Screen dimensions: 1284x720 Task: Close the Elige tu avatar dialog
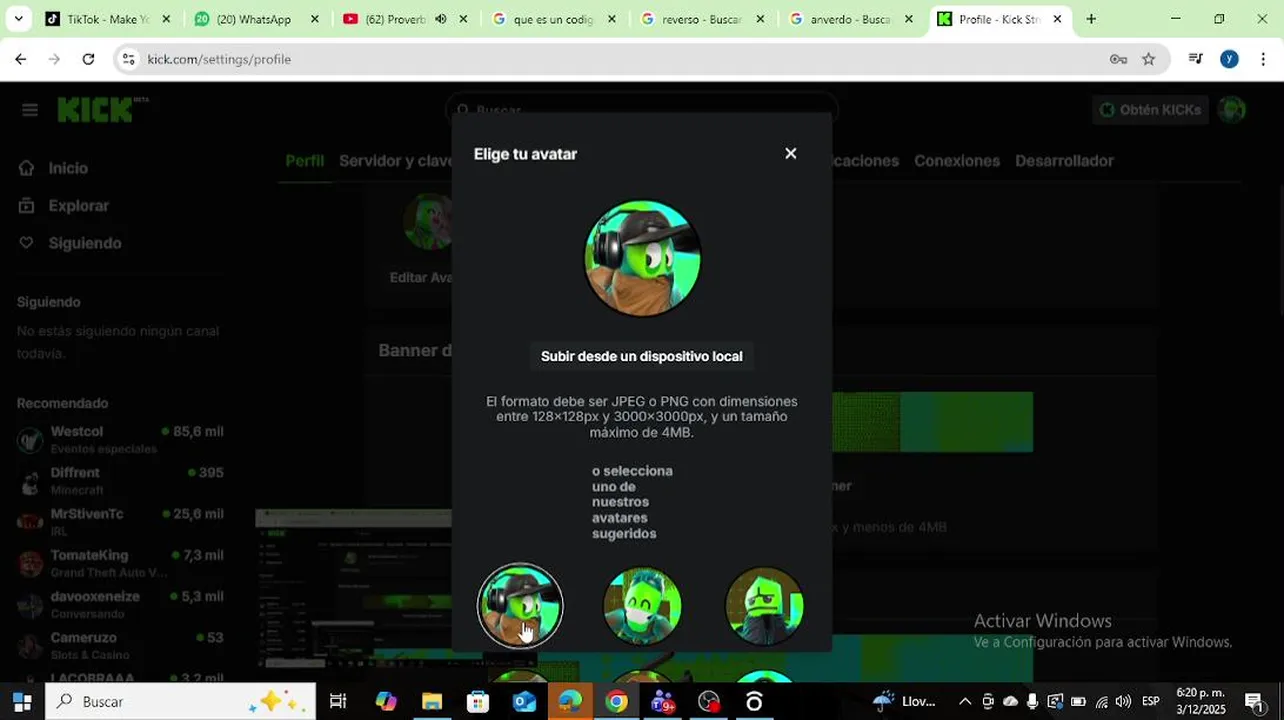pos(791,153)
